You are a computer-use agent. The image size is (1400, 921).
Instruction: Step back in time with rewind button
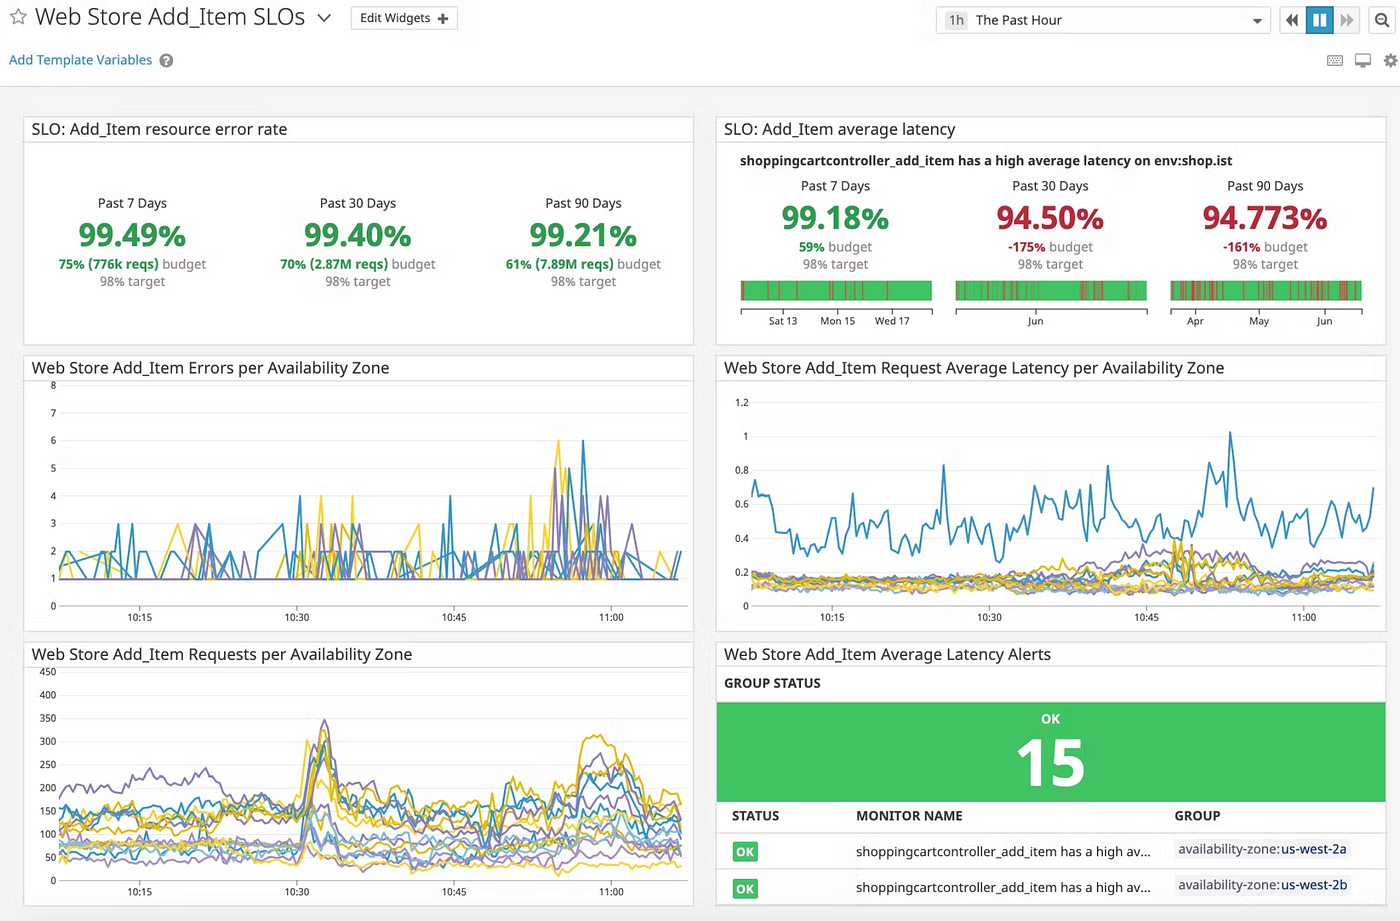pyautogui.click(x=1292, y=20)
